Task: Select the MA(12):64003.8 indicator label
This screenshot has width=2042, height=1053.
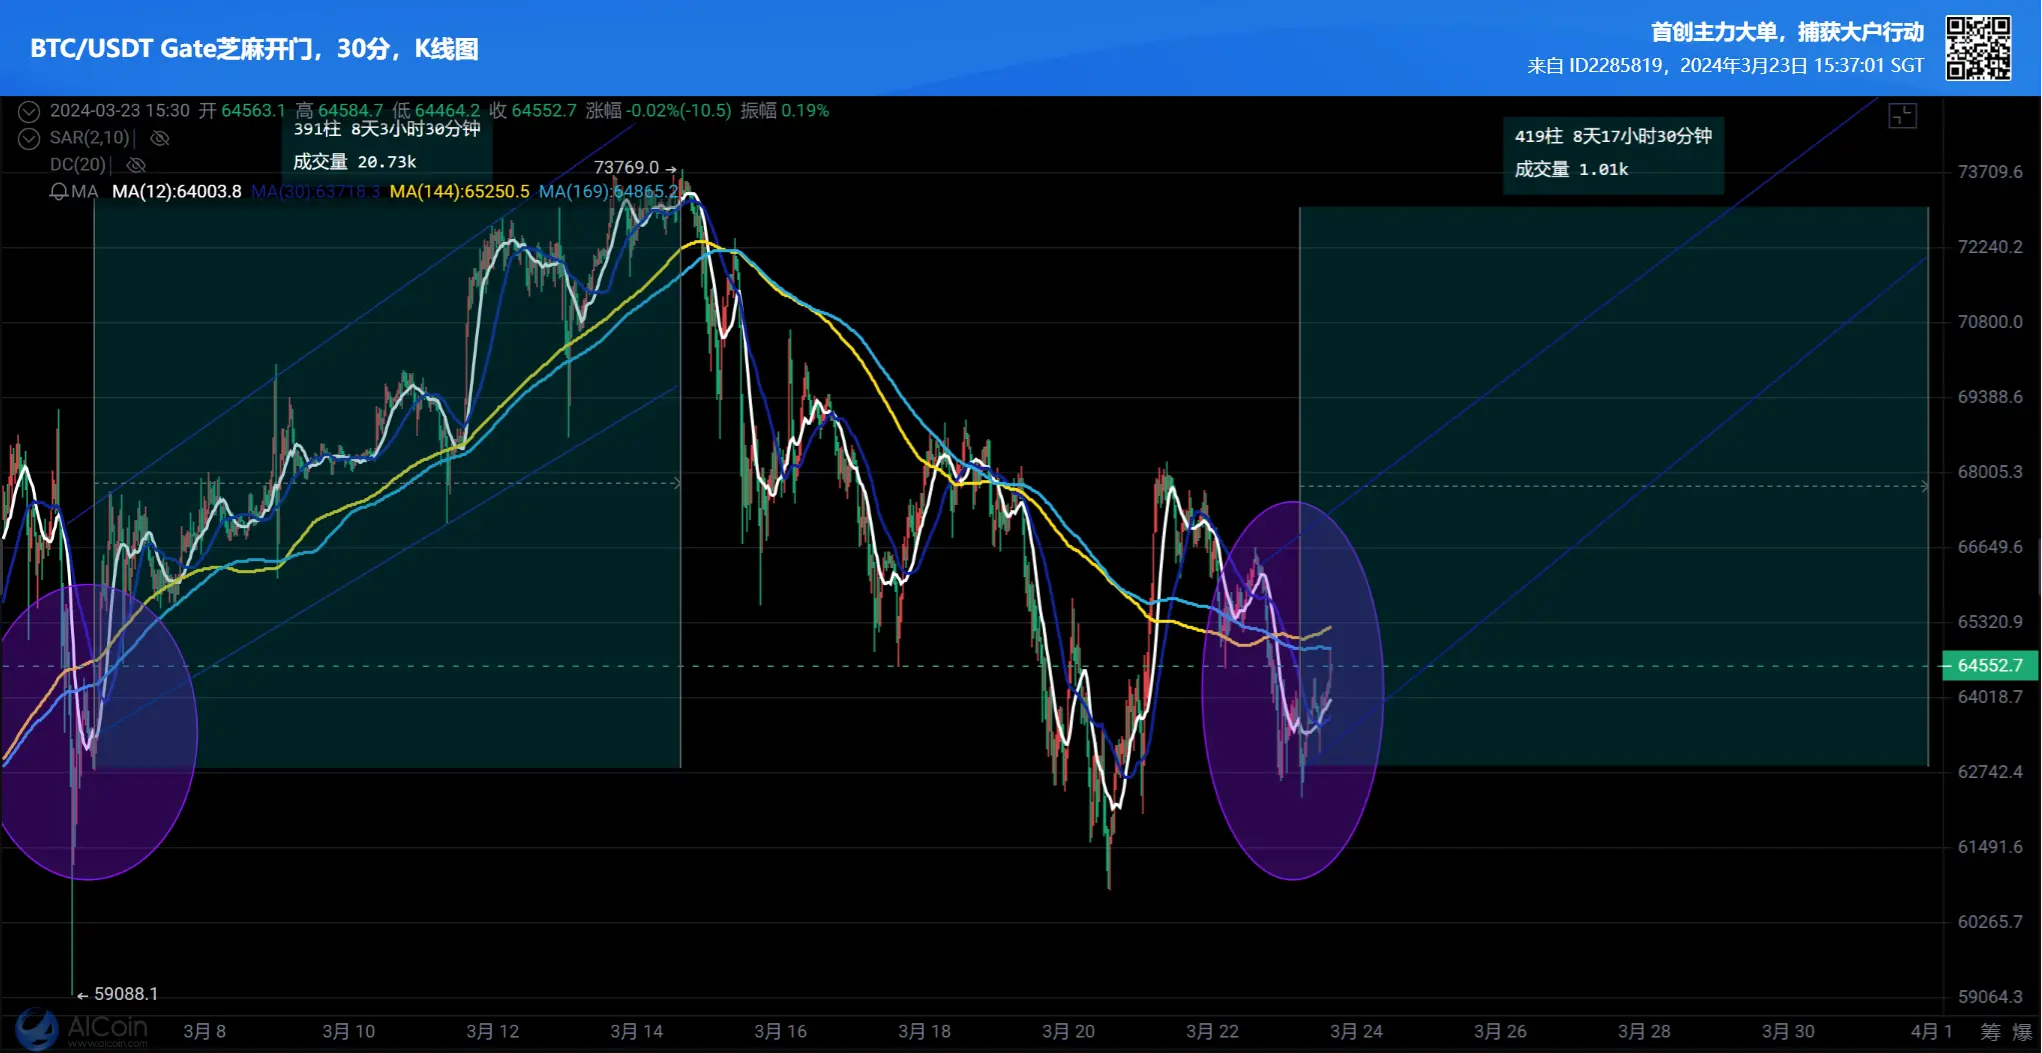Action: click(177, 192)
